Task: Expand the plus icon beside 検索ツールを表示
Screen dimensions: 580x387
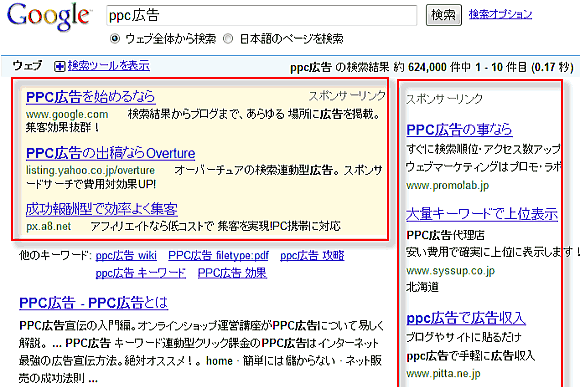Action: pos(59,67)
